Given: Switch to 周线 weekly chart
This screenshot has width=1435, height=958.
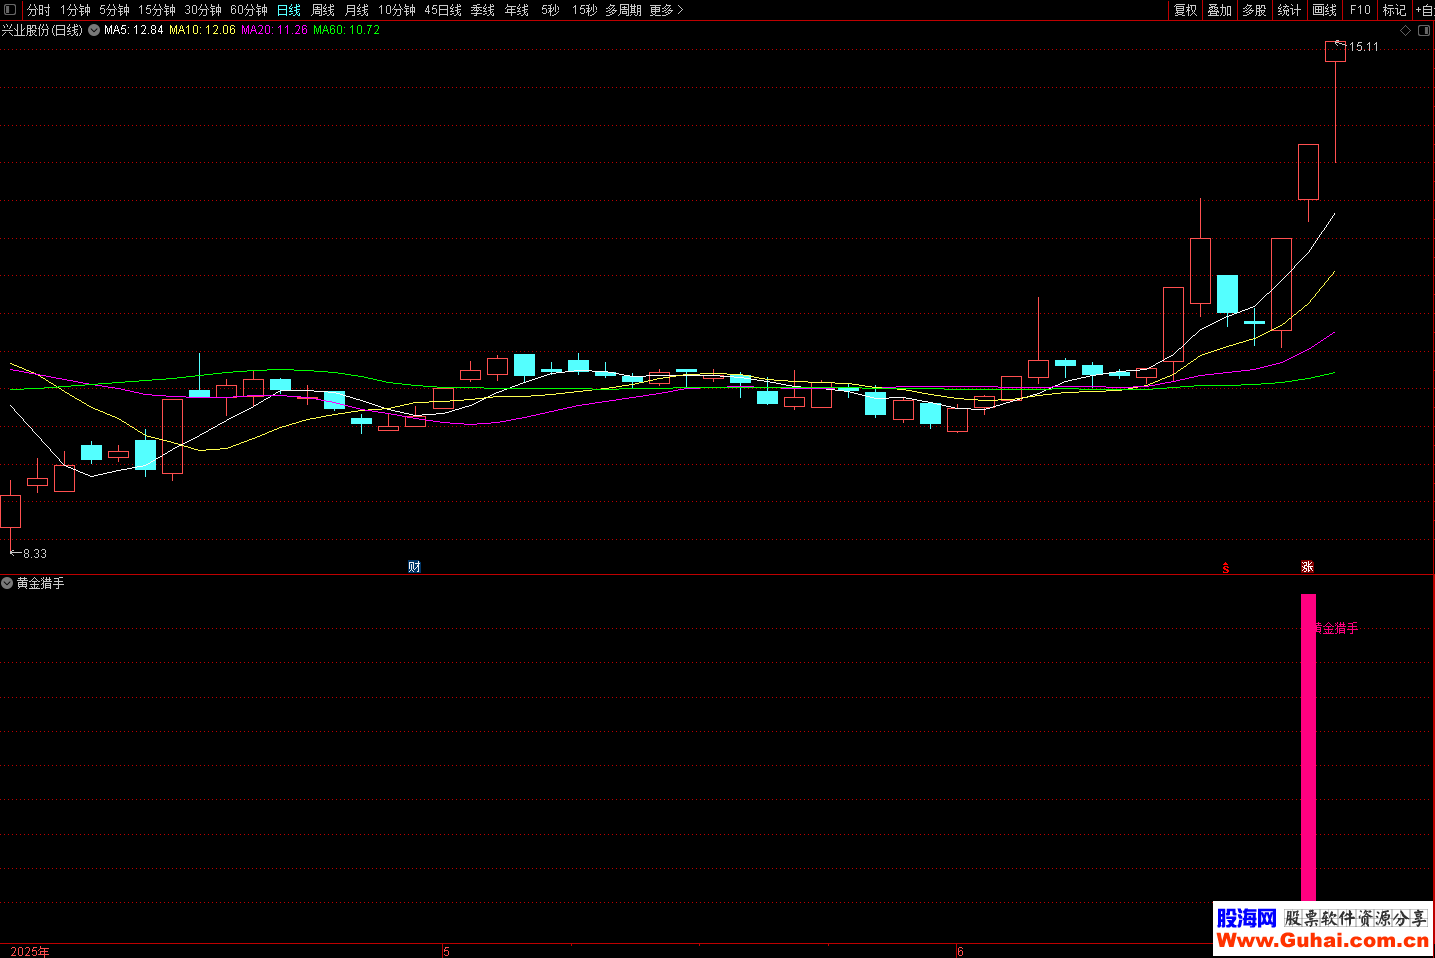Looking at the screenshot, I should click(x=323, y=10).
